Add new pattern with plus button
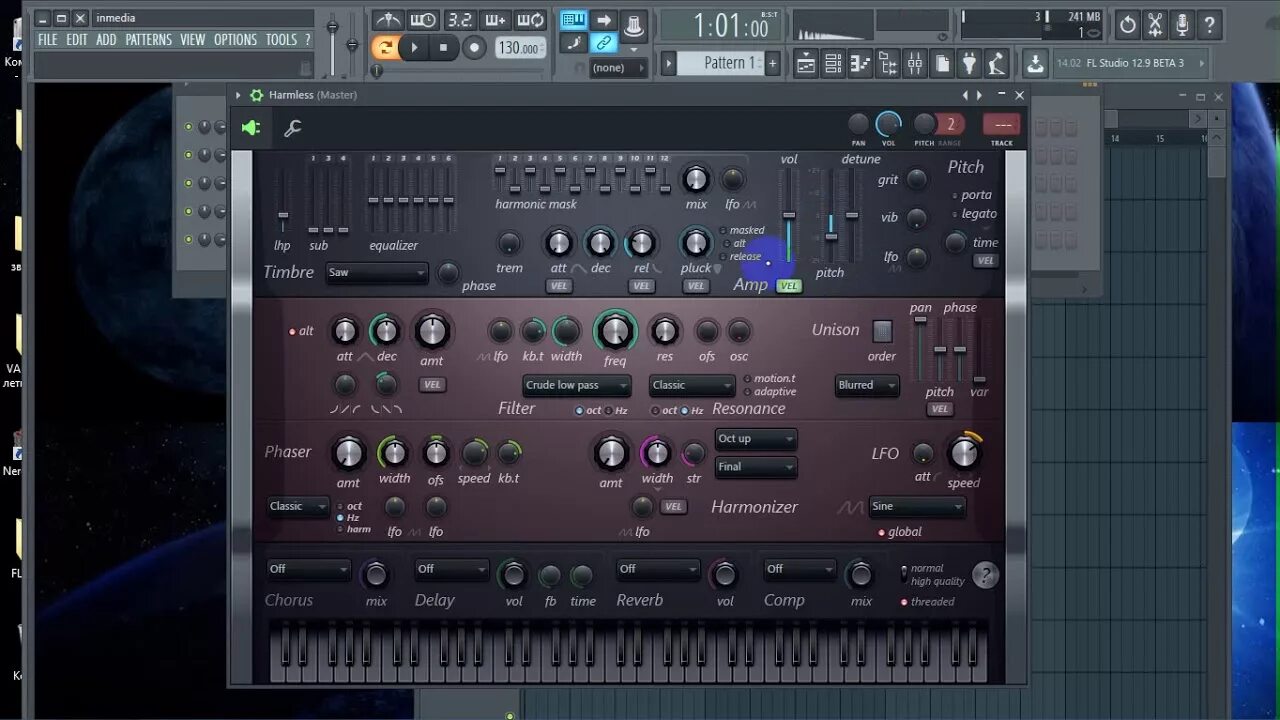1280x720 pixels. pos(772,63)
